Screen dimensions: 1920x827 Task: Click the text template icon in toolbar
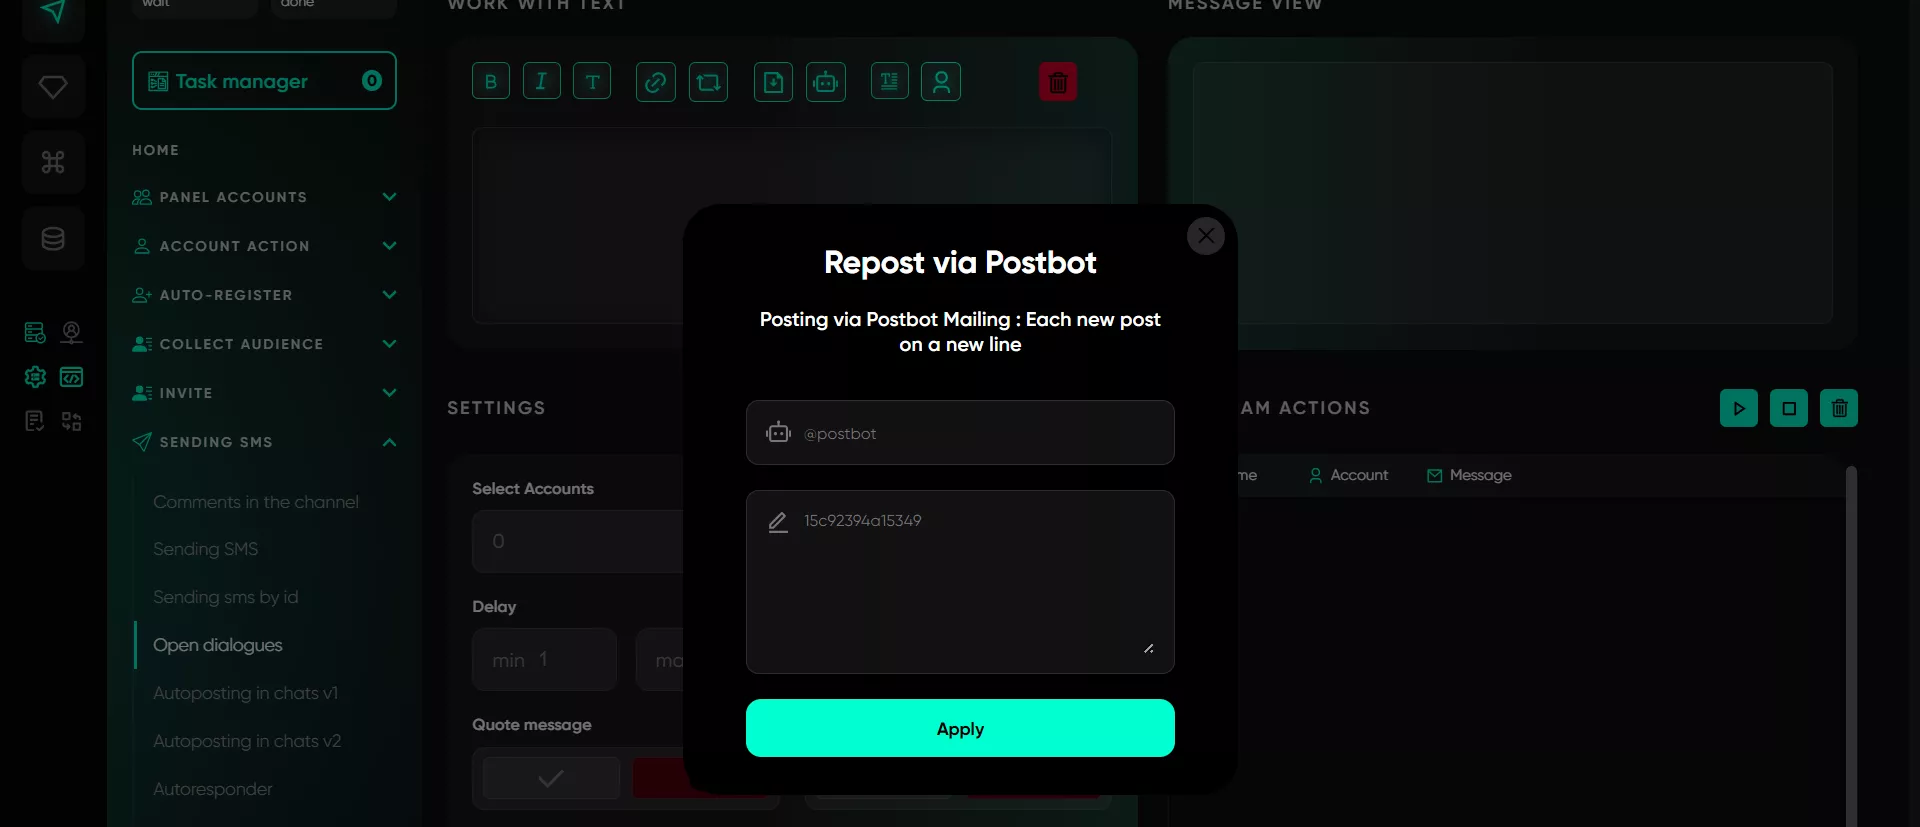[x=889, y=81]
